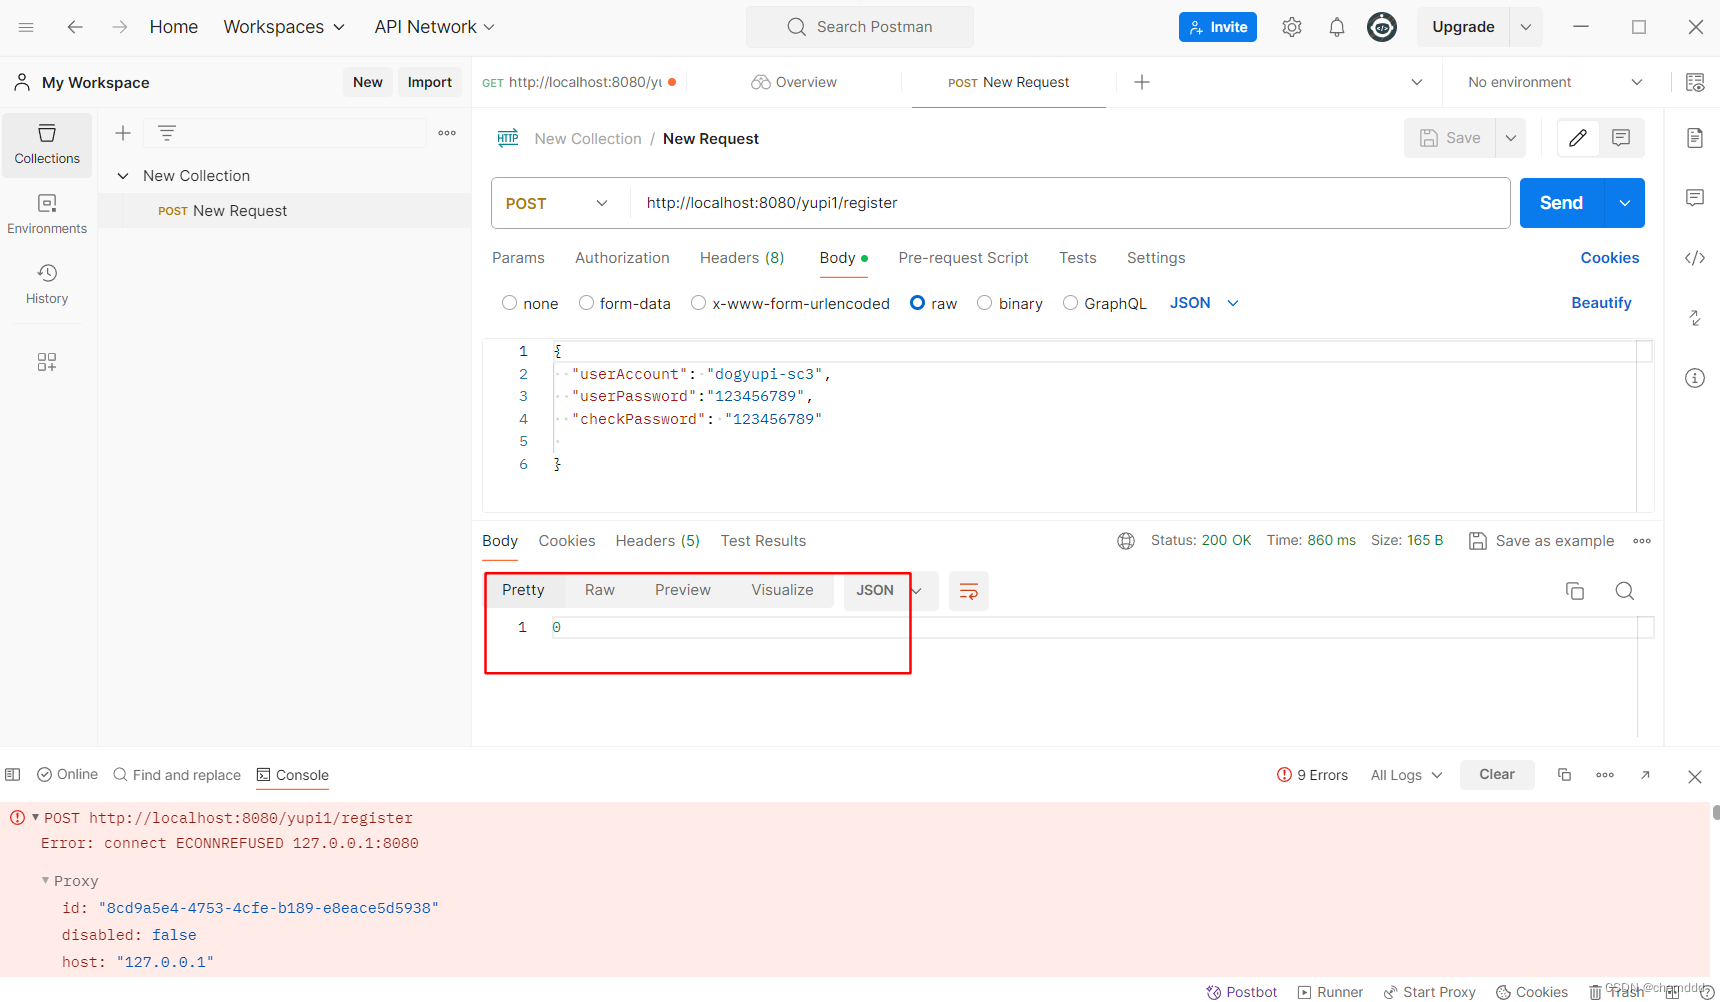This screenshot has width=1720, height=1002.
Task: Click the response network globe icon
Action: (x=1126, y=541)
